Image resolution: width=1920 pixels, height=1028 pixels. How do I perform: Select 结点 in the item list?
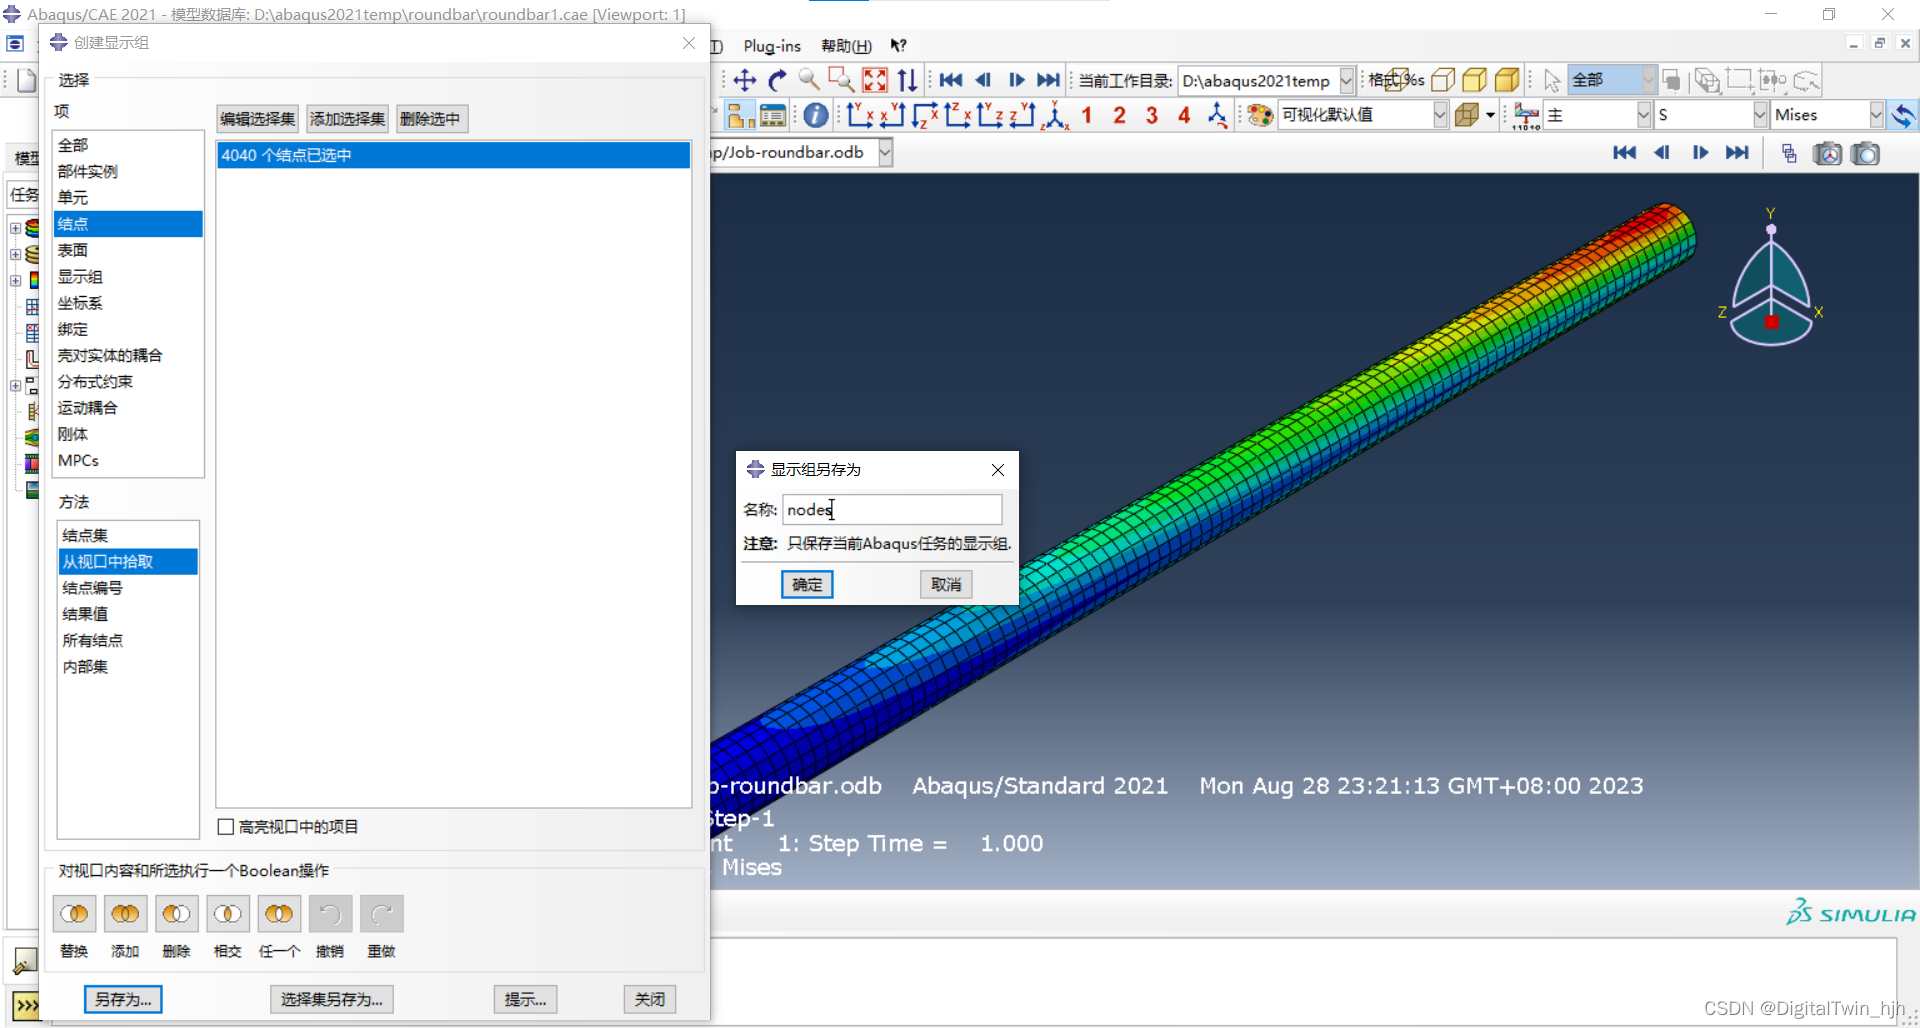(128, 224)
